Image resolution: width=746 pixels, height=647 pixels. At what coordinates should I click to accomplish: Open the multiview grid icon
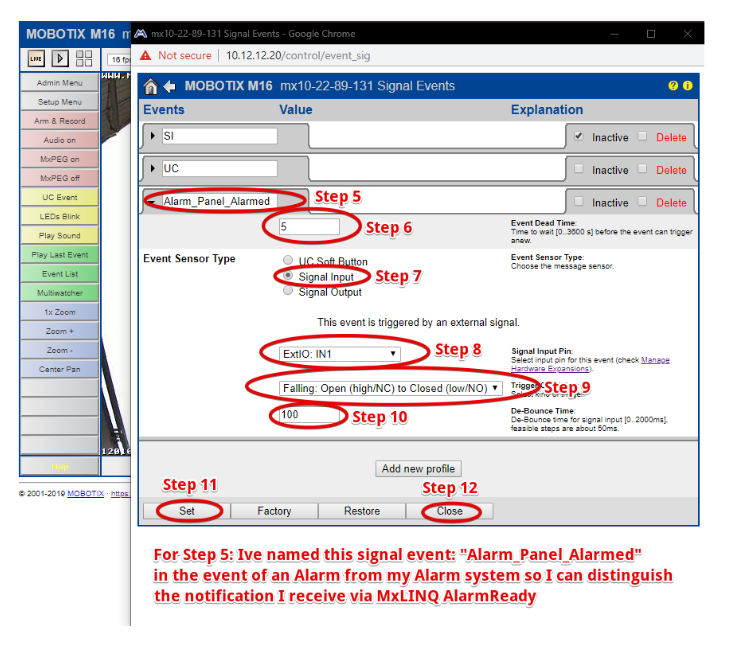point(84,60)
